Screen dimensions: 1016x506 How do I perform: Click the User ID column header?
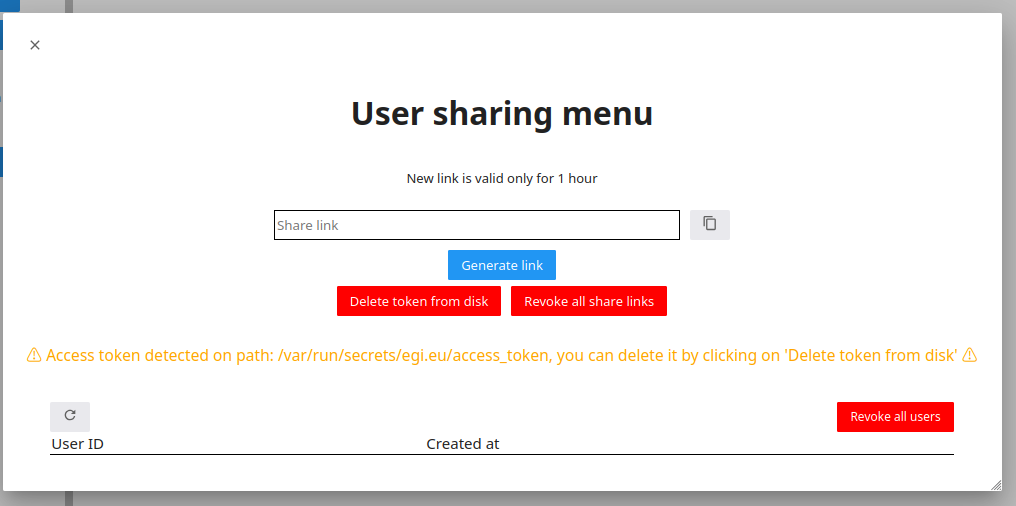(78, 444)
